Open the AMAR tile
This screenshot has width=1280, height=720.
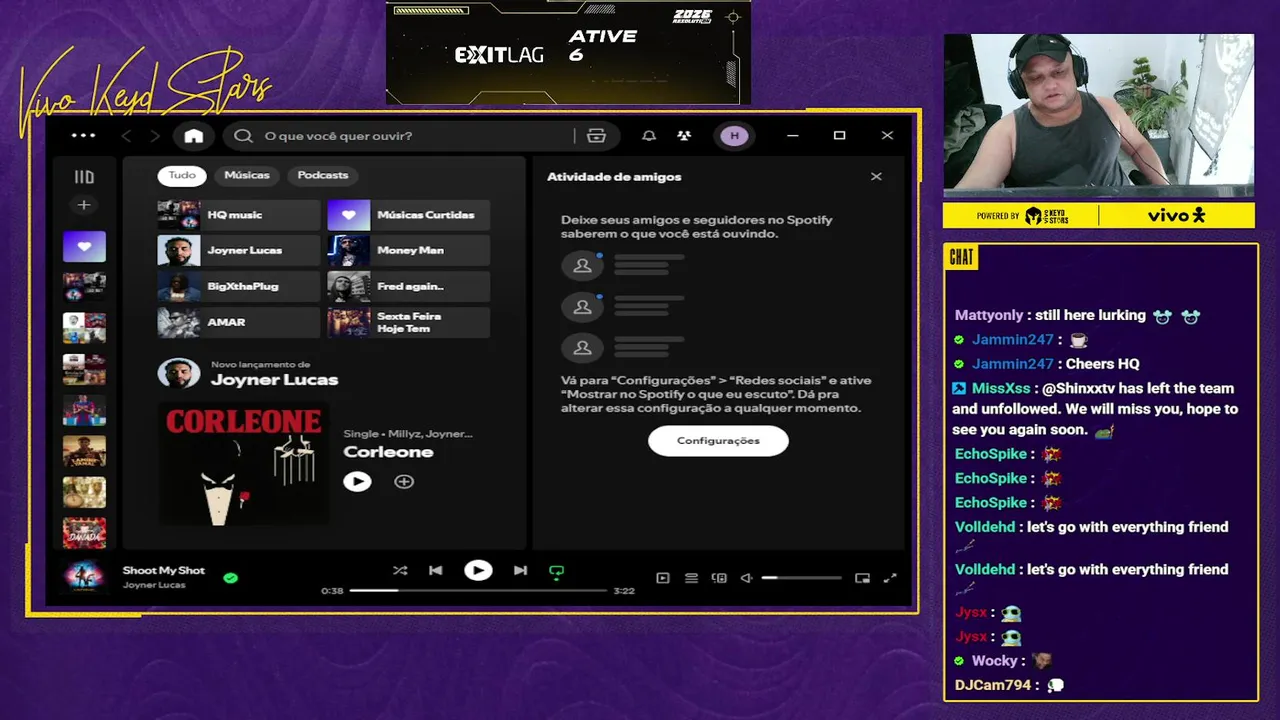[238, 322]
